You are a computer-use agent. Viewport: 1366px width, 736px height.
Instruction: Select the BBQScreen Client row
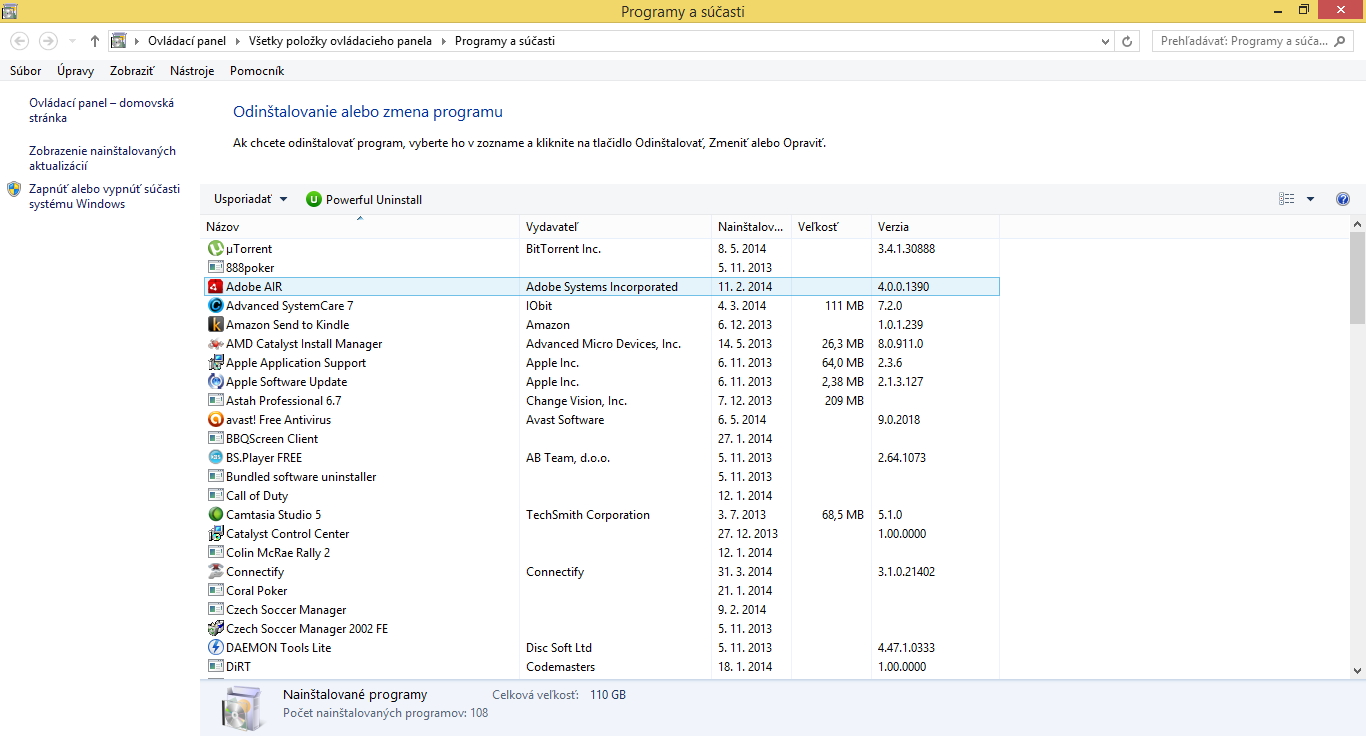click(600, 438)
